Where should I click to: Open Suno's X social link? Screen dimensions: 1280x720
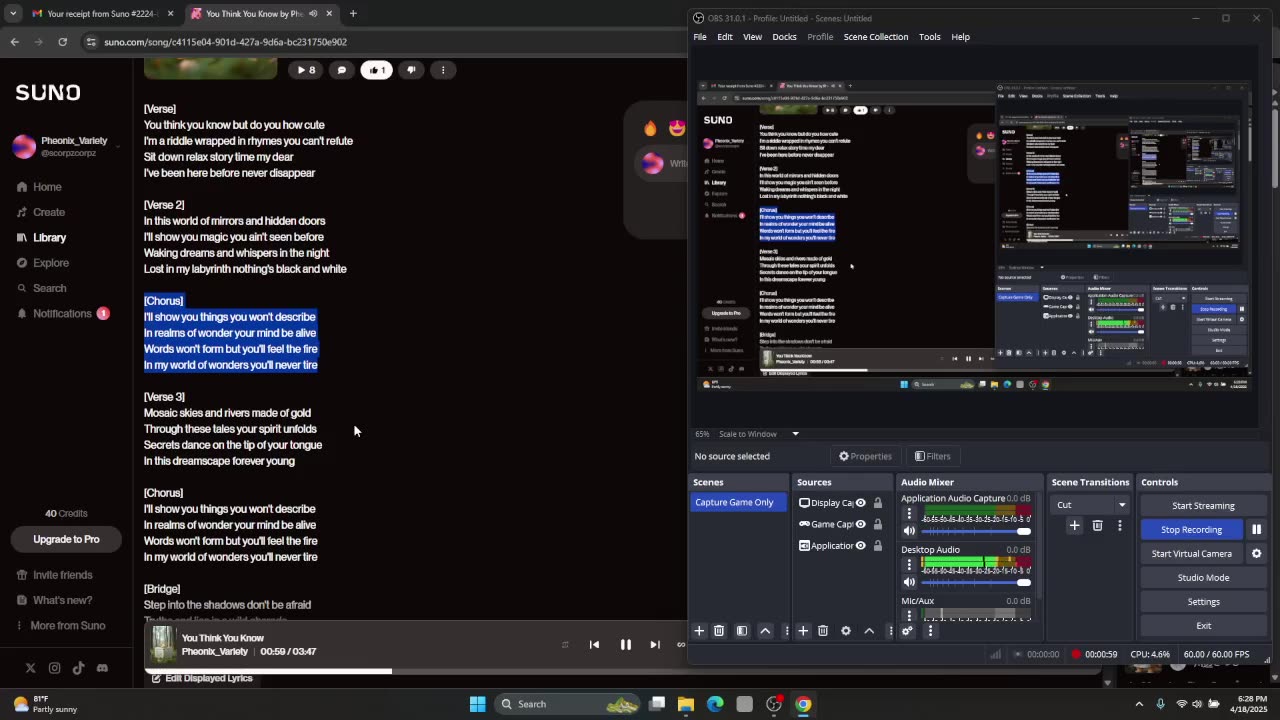(x=30, y=668)
